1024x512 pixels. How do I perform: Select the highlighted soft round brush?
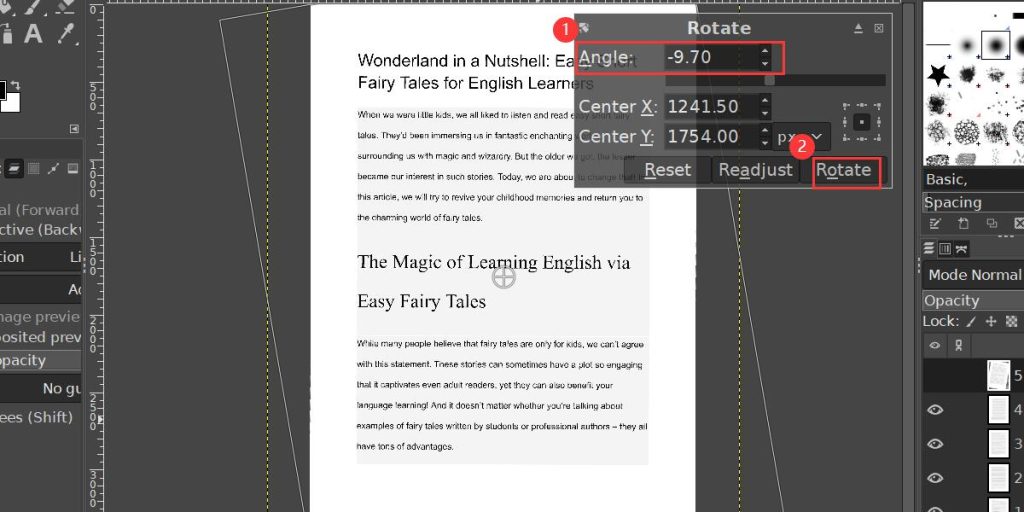coord(996,45)
